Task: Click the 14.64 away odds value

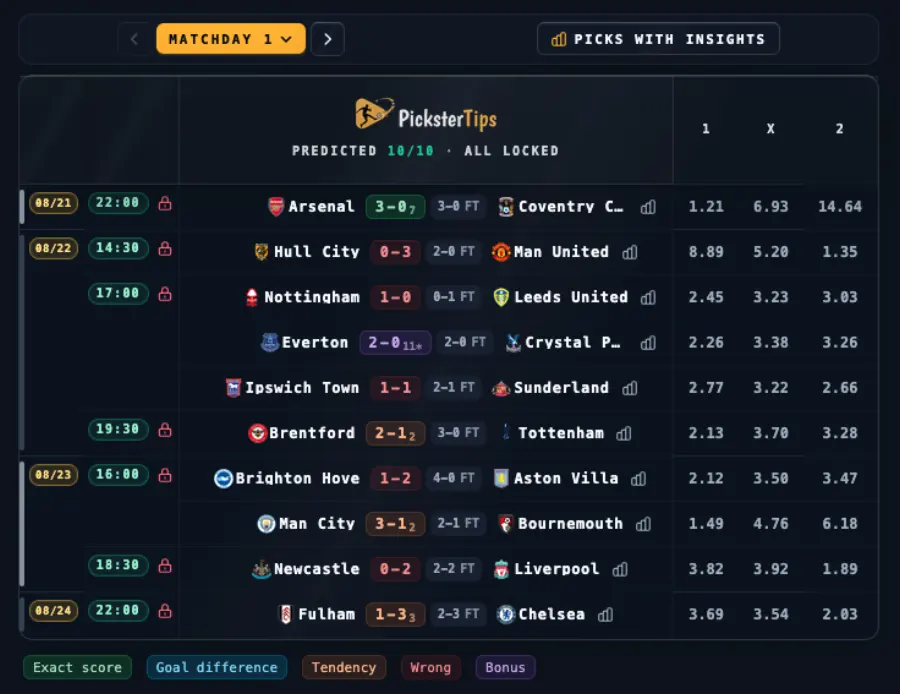Action: [x=840, y=207]
